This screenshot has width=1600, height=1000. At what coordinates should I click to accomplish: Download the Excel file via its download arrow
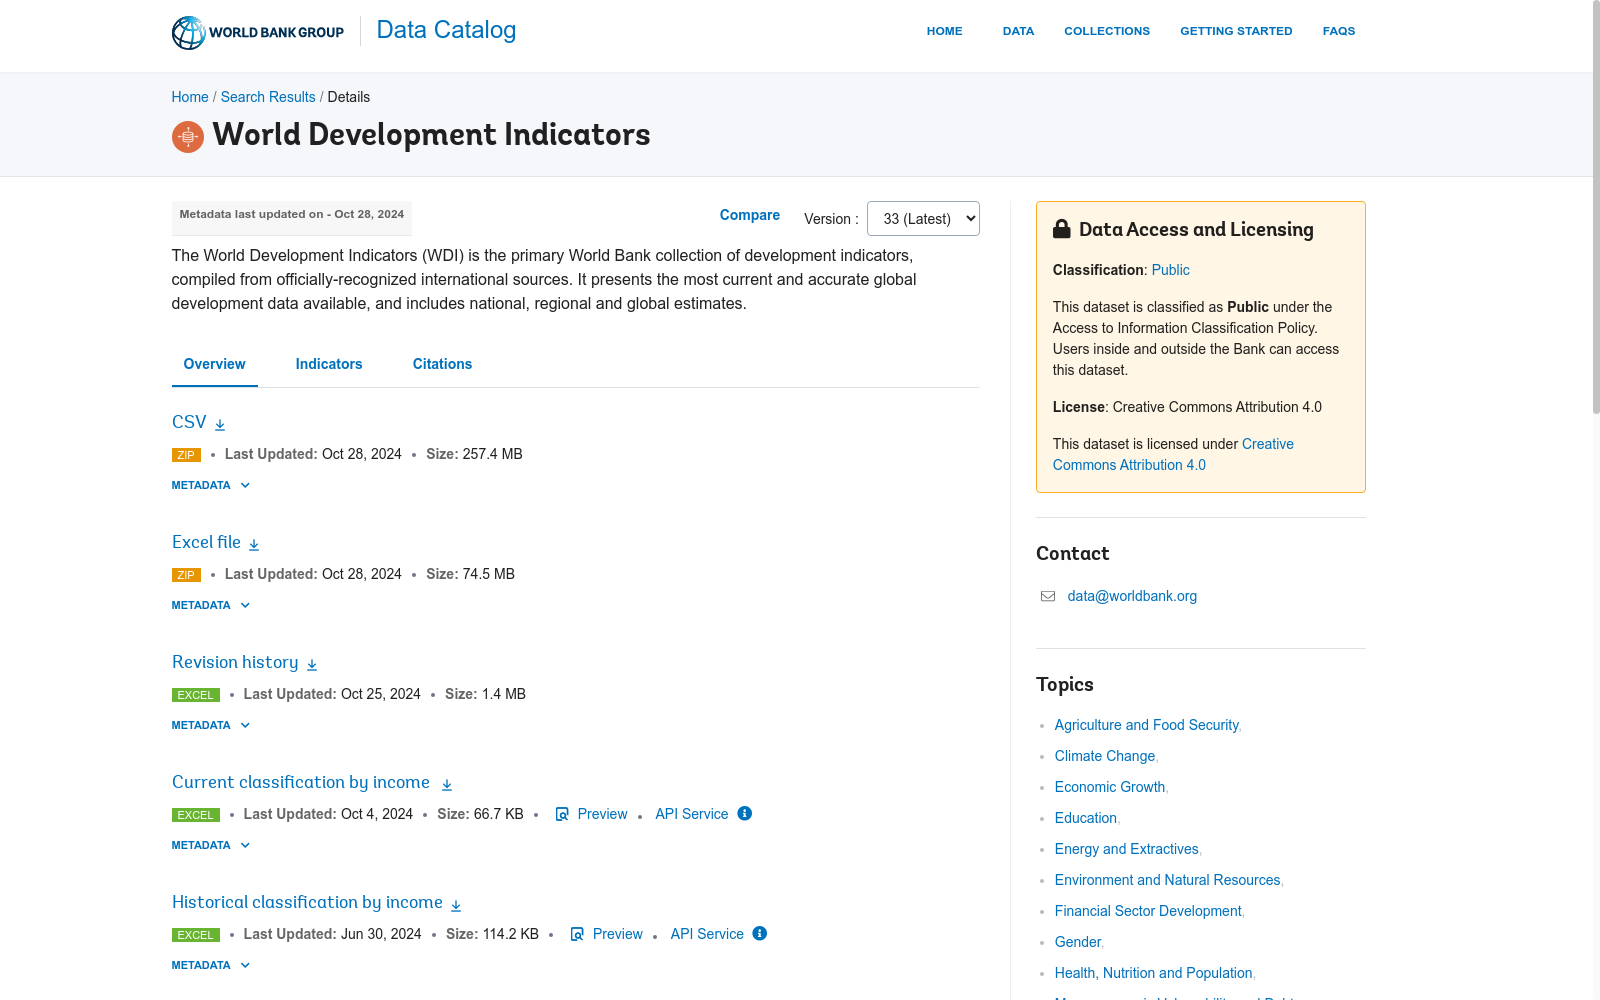254,543
